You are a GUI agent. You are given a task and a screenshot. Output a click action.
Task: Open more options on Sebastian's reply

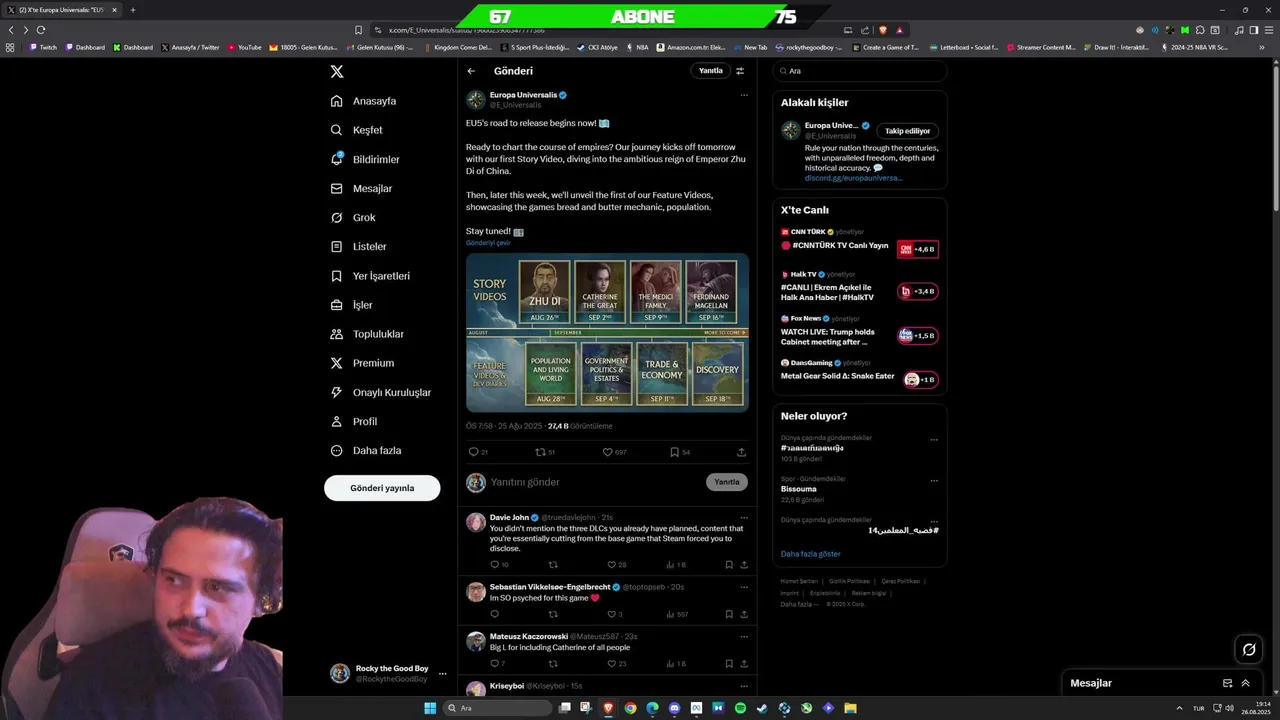[x=744, y=587]
